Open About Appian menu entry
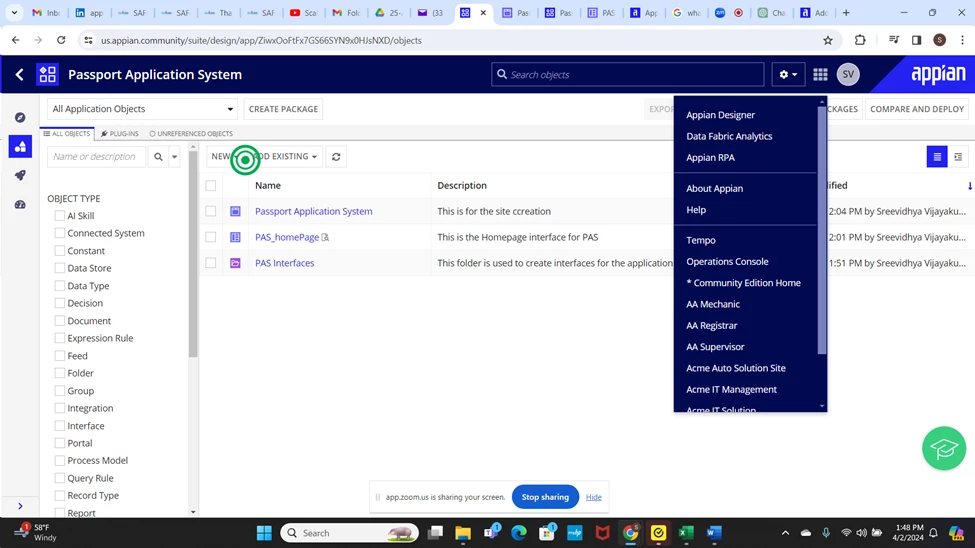The width and height of the screenshot is (975, 548). click(714, 188)
